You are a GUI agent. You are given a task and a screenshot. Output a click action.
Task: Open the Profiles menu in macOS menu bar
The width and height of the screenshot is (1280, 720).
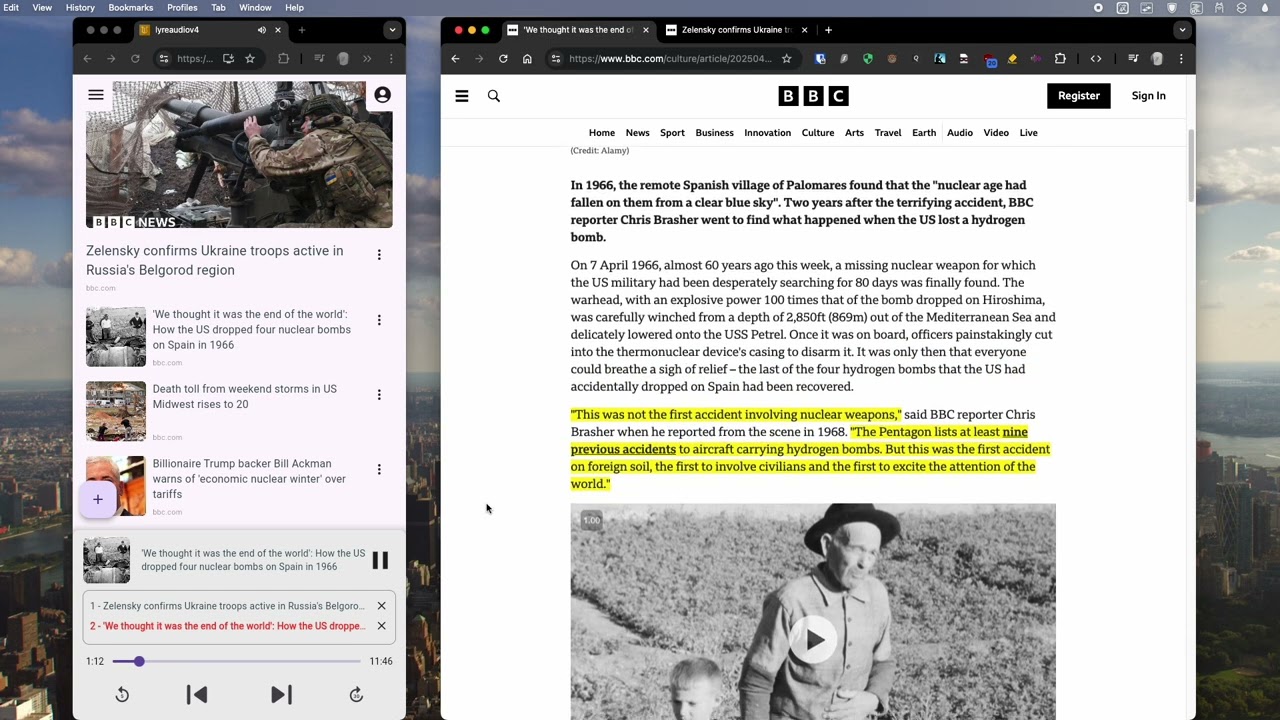tap(182, 7)
